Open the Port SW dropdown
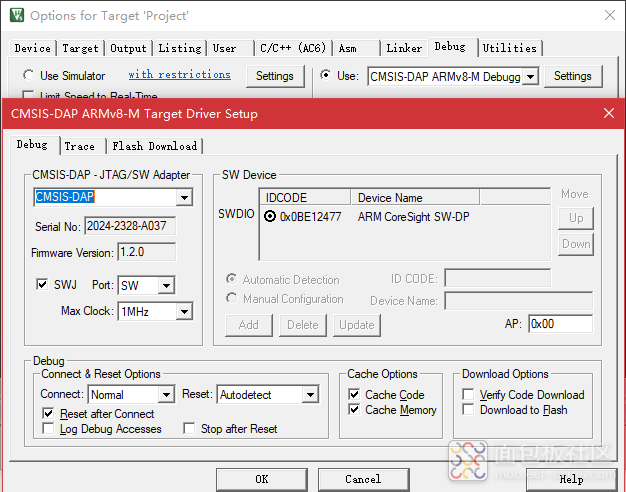Image resolution: width=626 pixels, height=492 pixels. [166, 286]
